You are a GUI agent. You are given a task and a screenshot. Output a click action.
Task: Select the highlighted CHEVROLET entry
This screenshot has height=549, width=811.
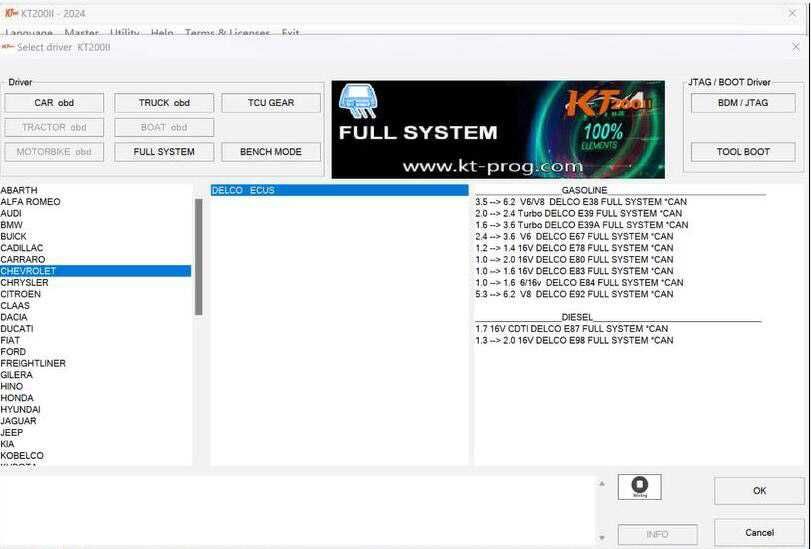point(96,271)
